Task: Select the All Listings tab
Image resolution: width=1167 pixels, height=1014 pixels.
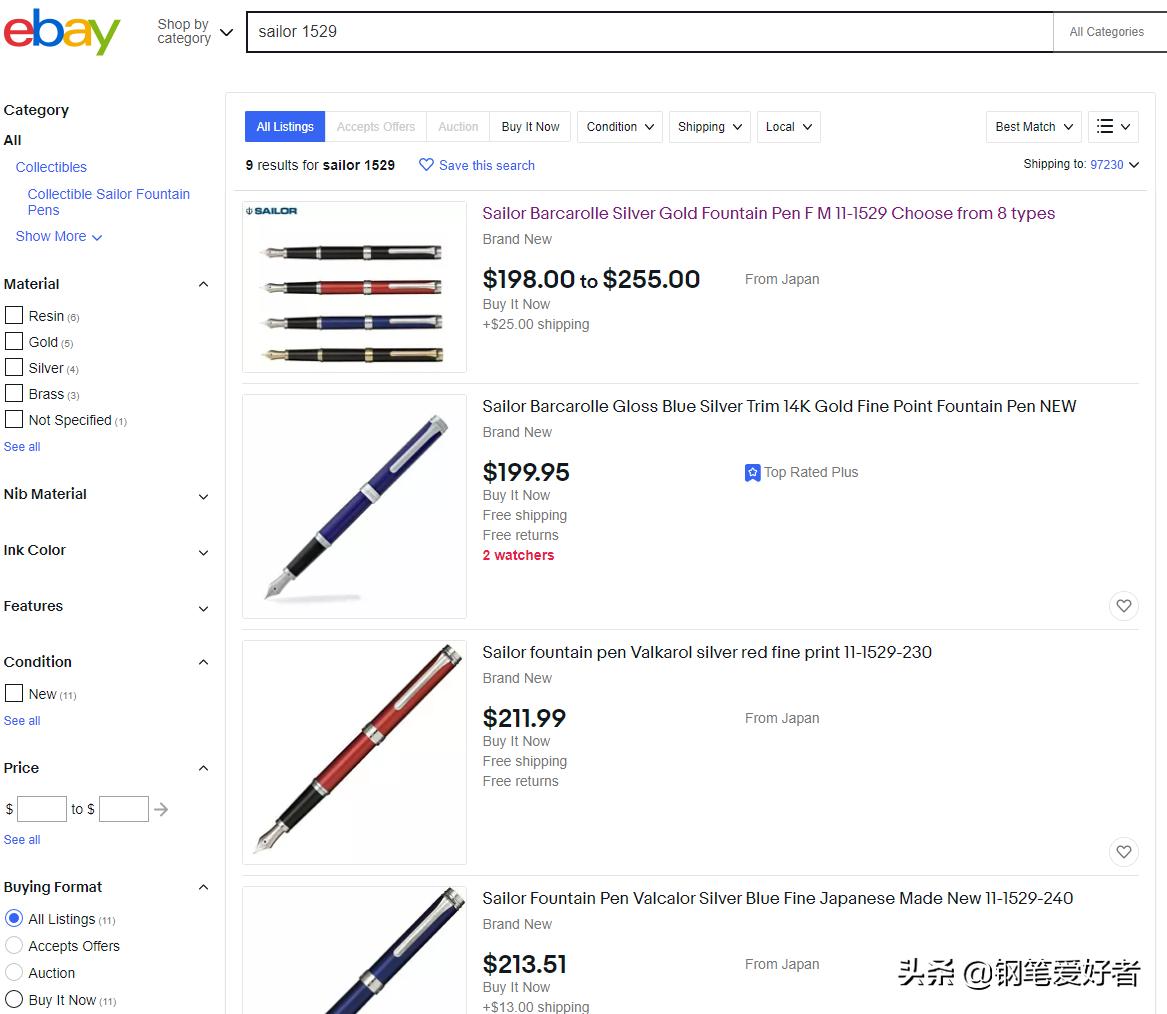Action: pos(285,127)
